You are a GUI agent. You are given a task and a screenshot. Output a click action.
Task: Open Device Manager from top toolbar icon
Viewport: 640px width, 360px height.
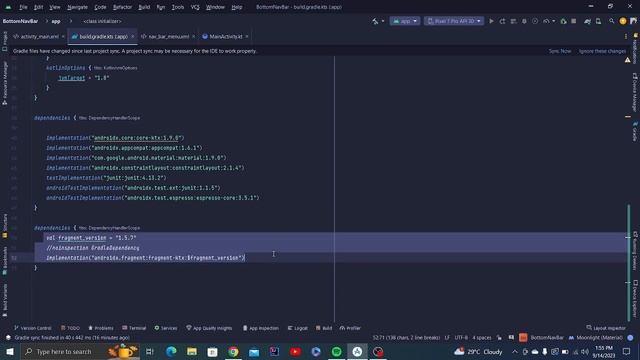pyautogui.click(x=599, y=21)
